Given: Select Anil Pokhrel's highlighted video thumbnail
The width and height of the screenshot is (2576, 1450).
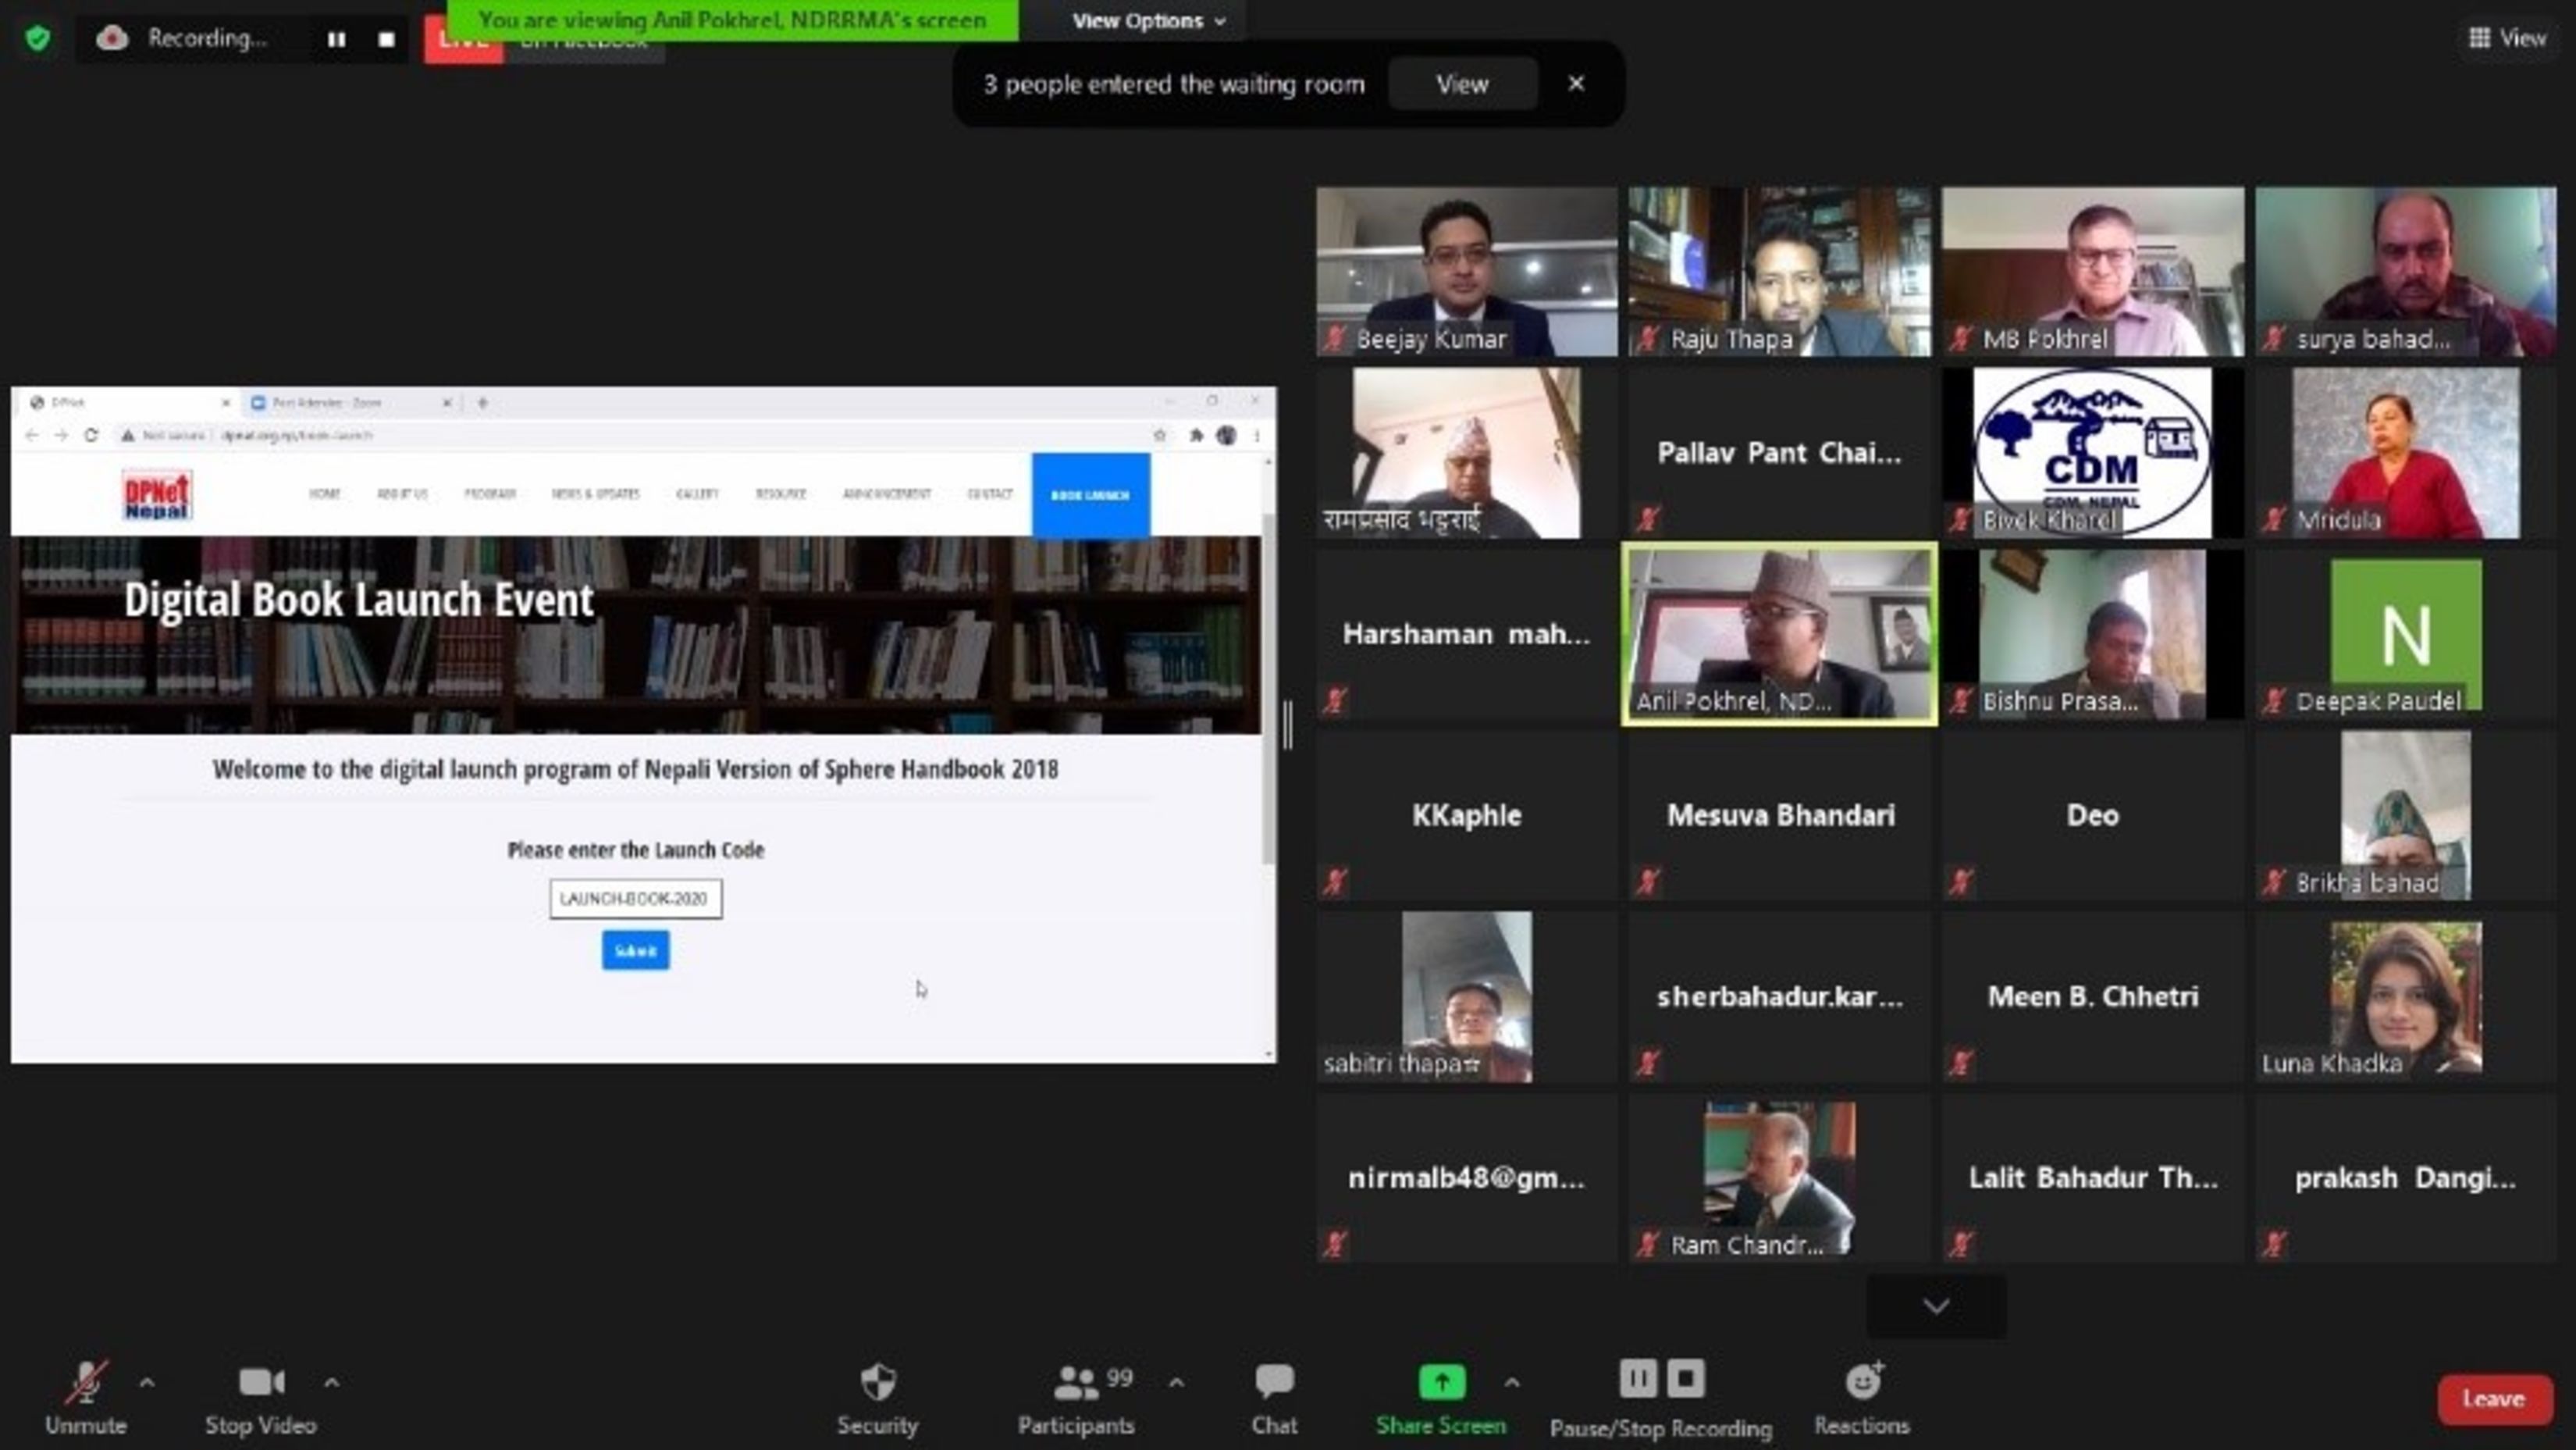Looking at the screenshot, I should [1778, 633].
